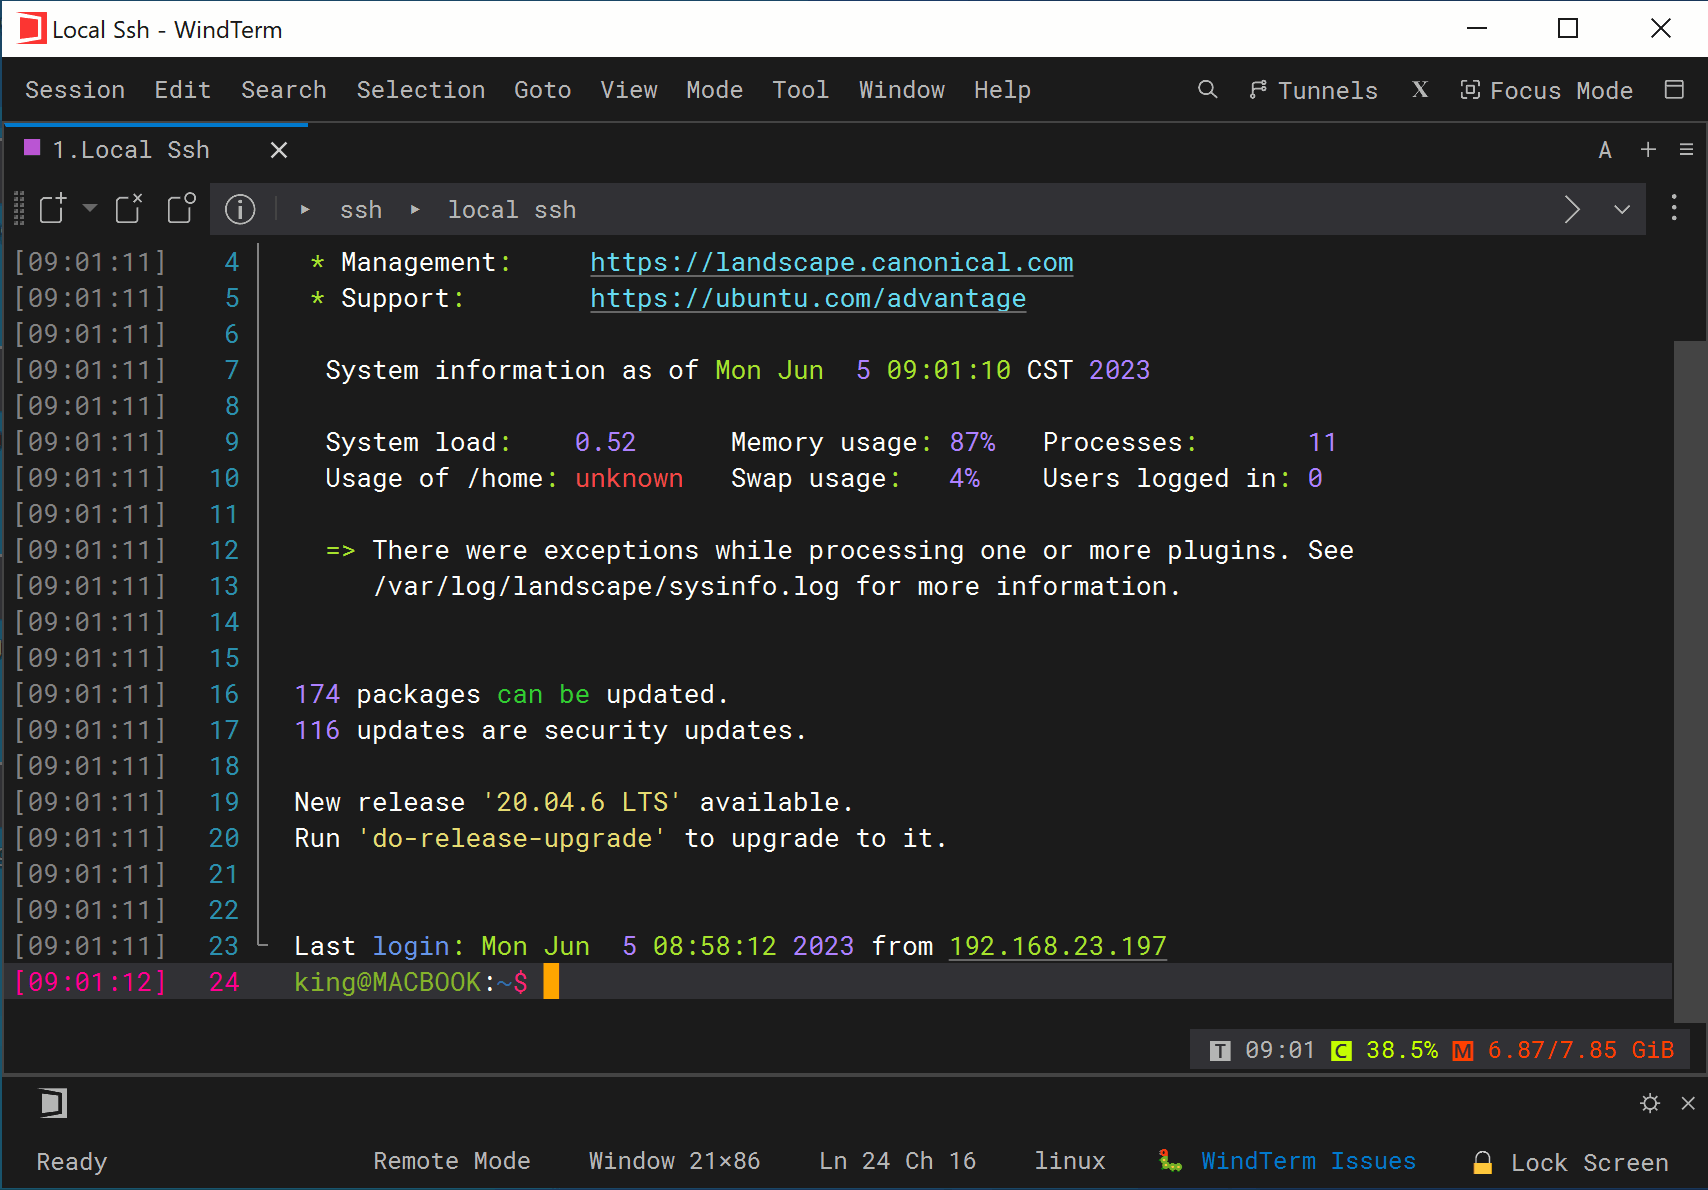Click the X icon next to Tunnels
Viewport: 1708px width, 1190px height.
pos(1420,90)
